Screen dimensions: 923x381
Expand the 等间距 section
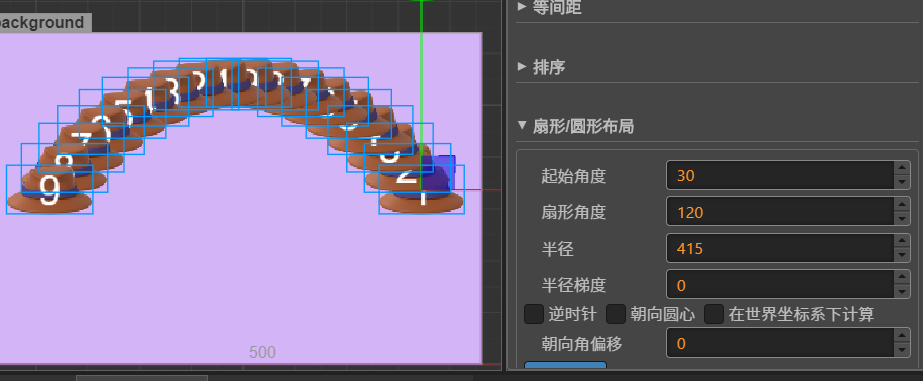click(549, 6)
